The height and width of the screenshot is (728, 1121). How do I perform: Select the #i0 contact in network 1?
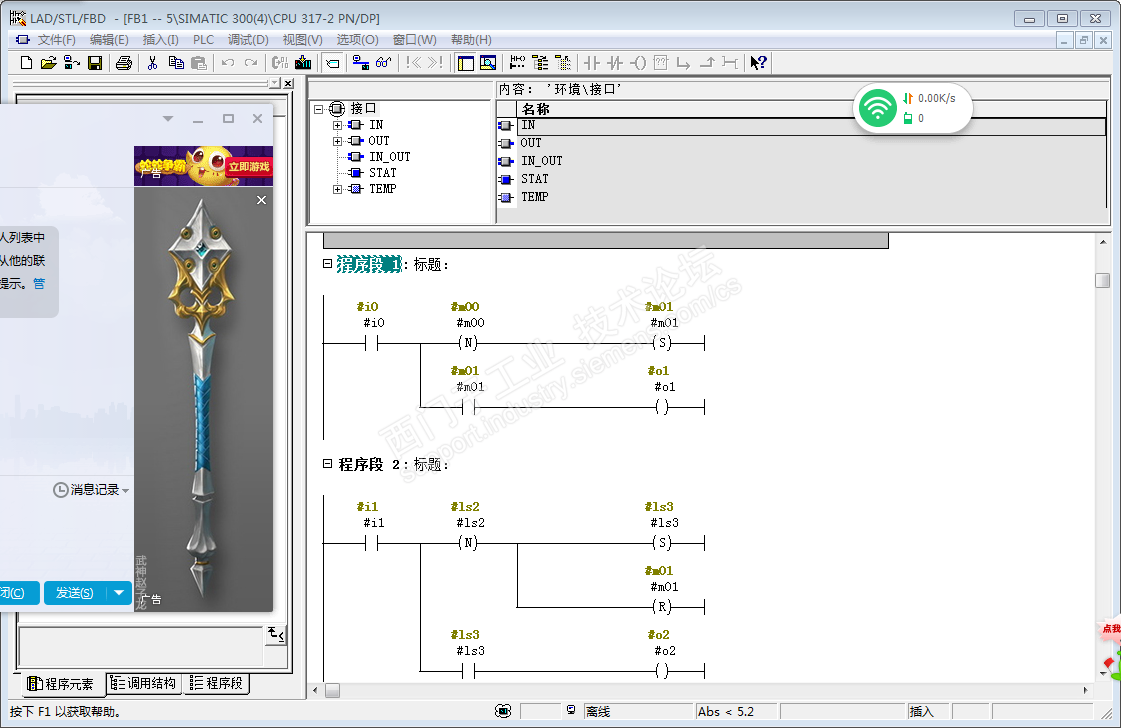(372, 343)
